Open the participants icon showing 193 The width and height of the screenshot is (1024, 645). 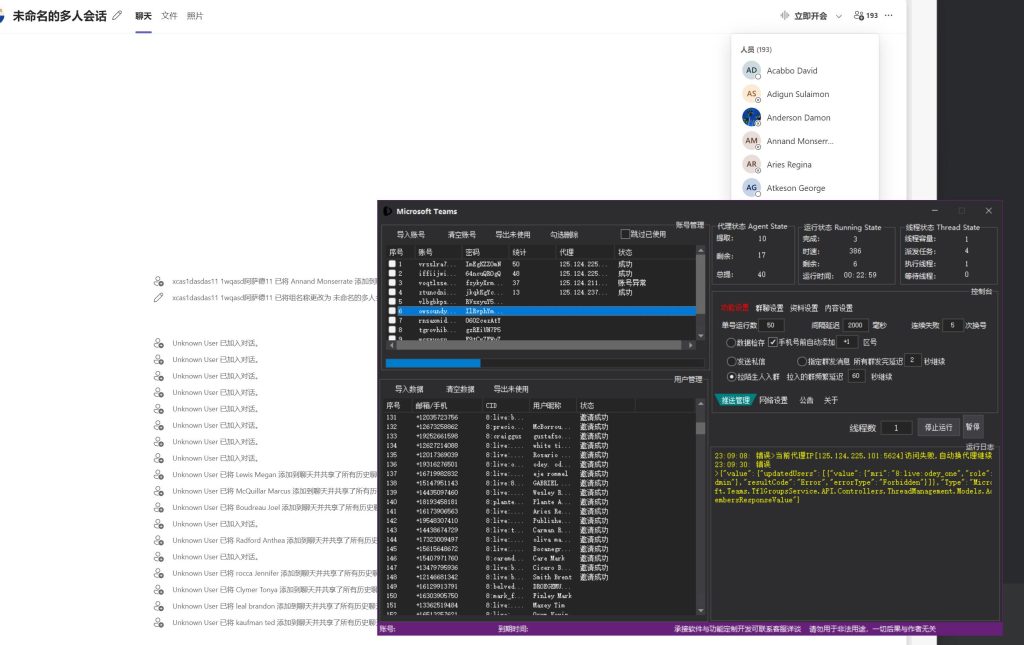pyautogui.click(x=865, y=16)
